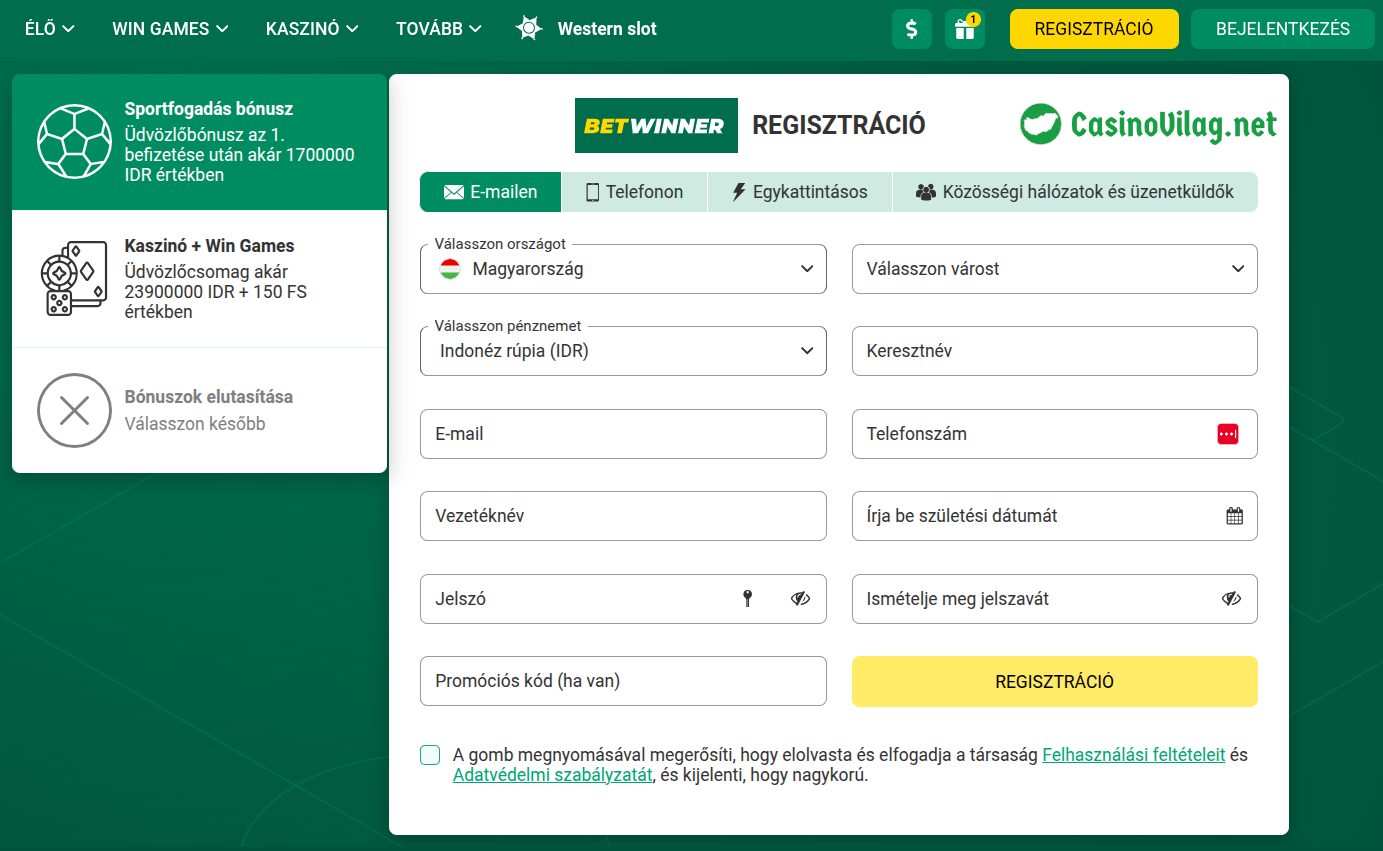Viewport: 1383px width, 851px height.
Task: Open the calendar icon for birth date
Action: coord(1234,516)
